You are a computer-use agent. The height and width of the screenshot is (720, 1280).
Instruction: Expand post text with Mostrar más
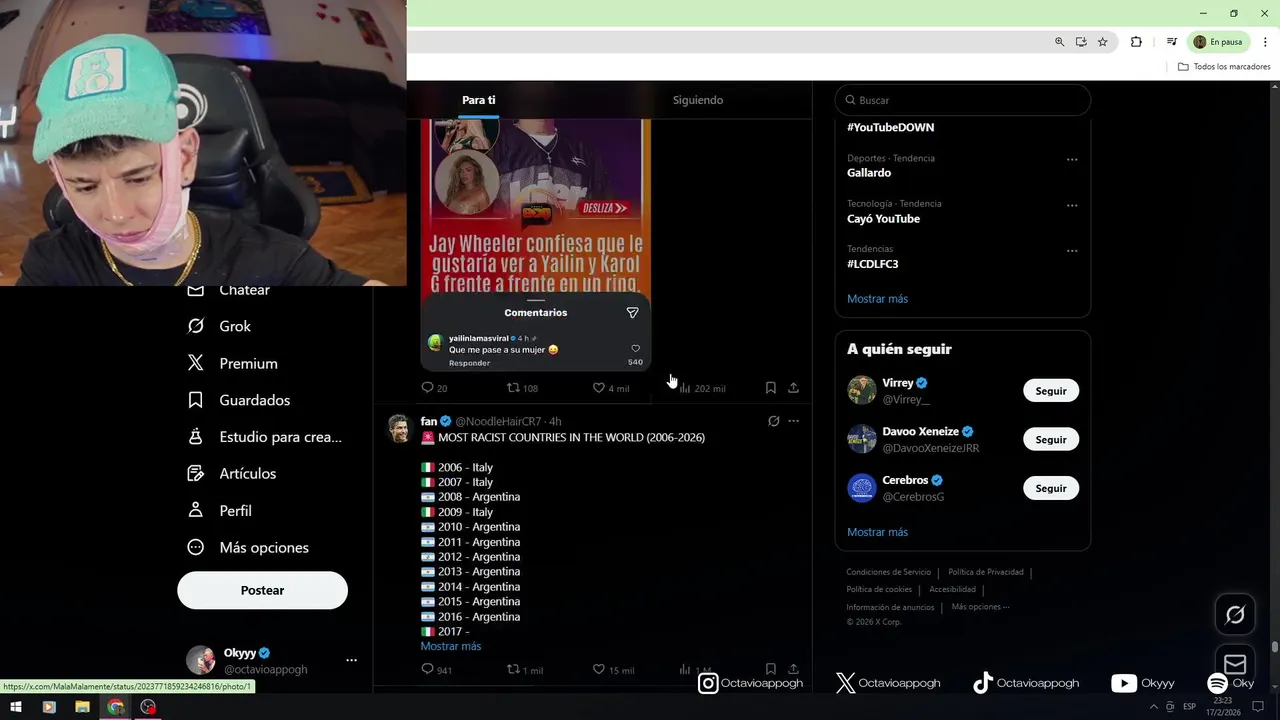coord(451,646)
